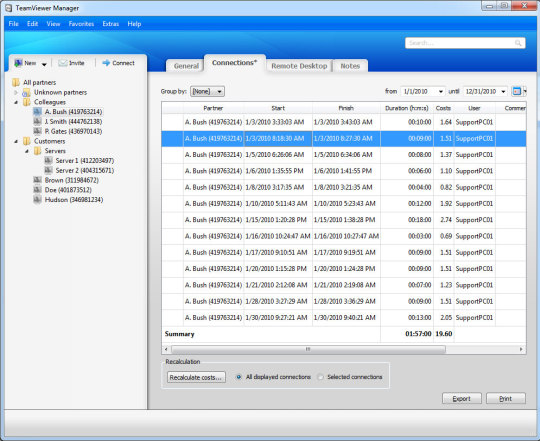The height and width of the screenshot is (441, 540).
Task: Click the Customers folder icon
Action: pyautogui.click(x=27, y=141)
